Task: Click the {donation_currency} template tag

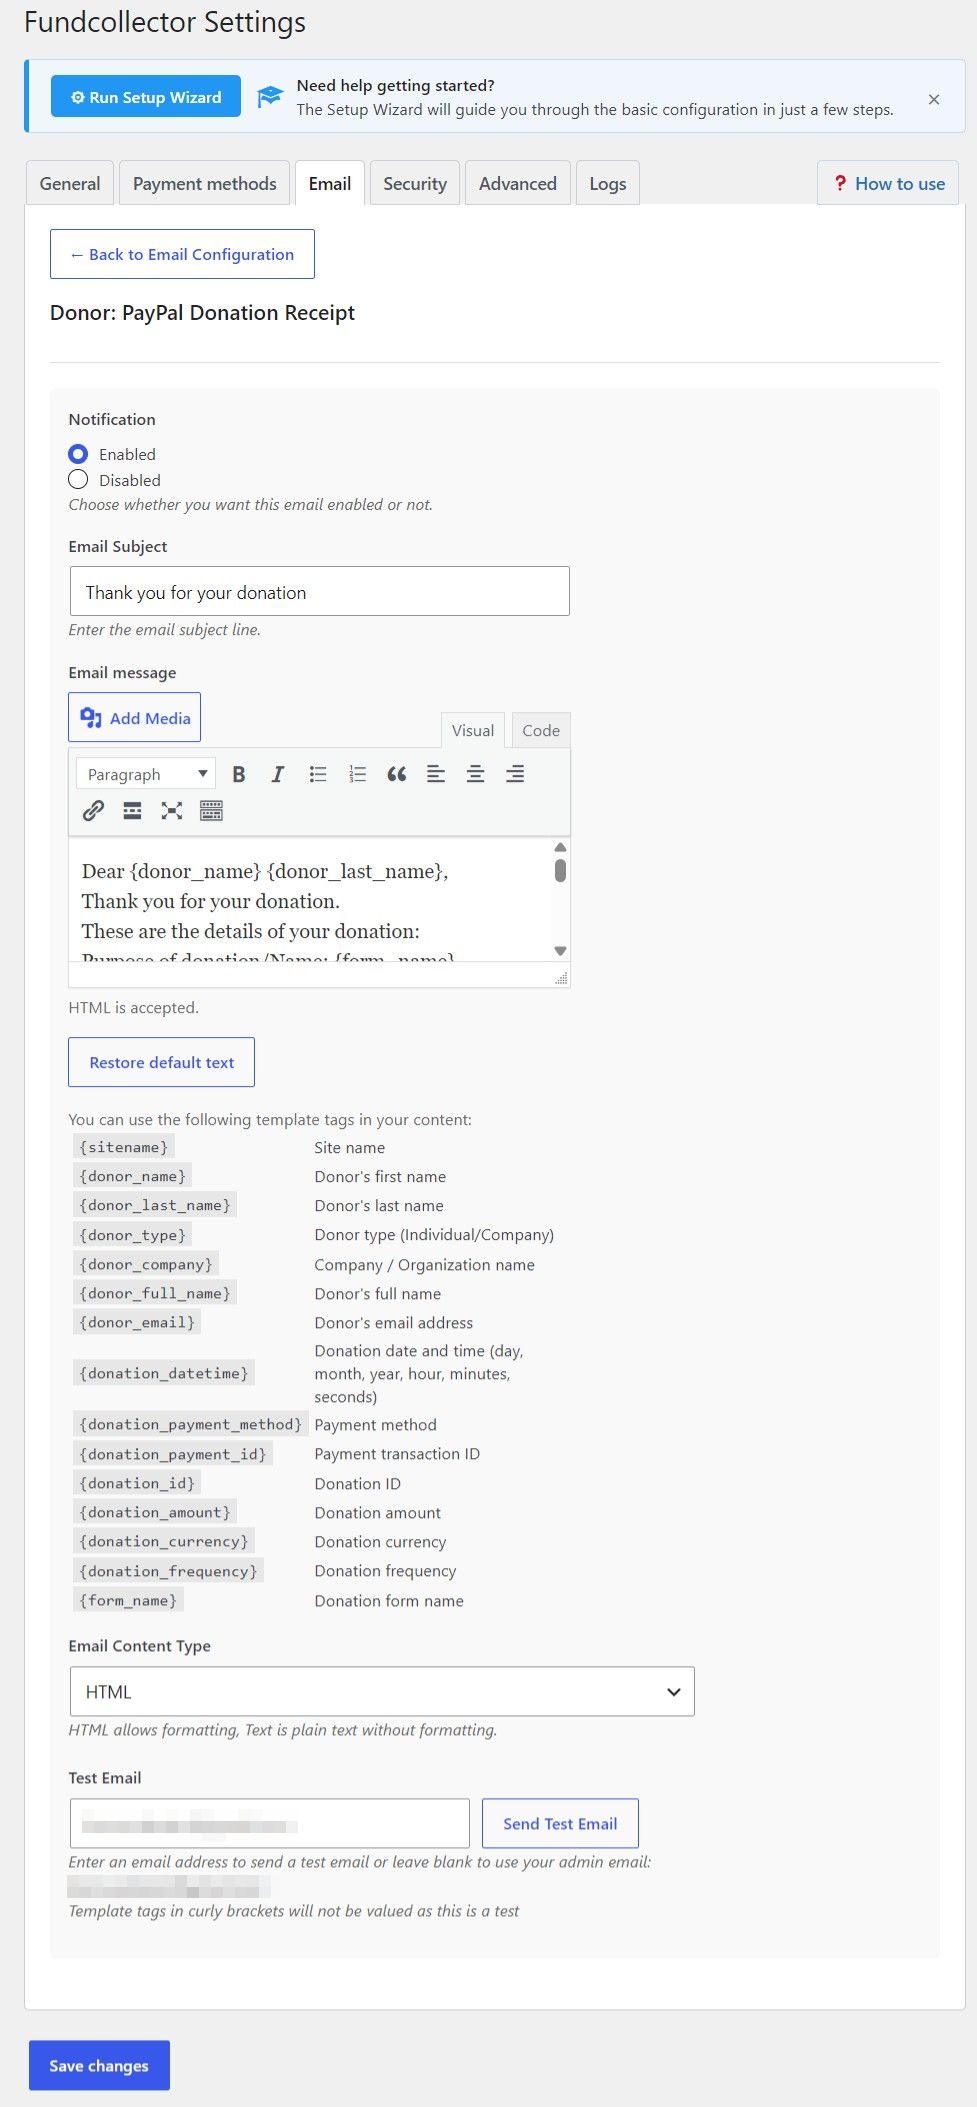Action: (164, 1541)
